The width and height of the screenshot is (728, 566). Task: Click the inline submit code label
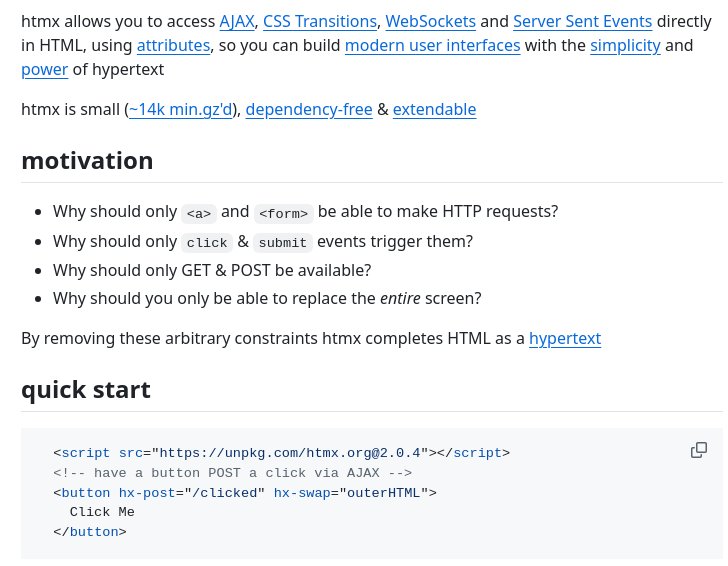tap(281, 243)
